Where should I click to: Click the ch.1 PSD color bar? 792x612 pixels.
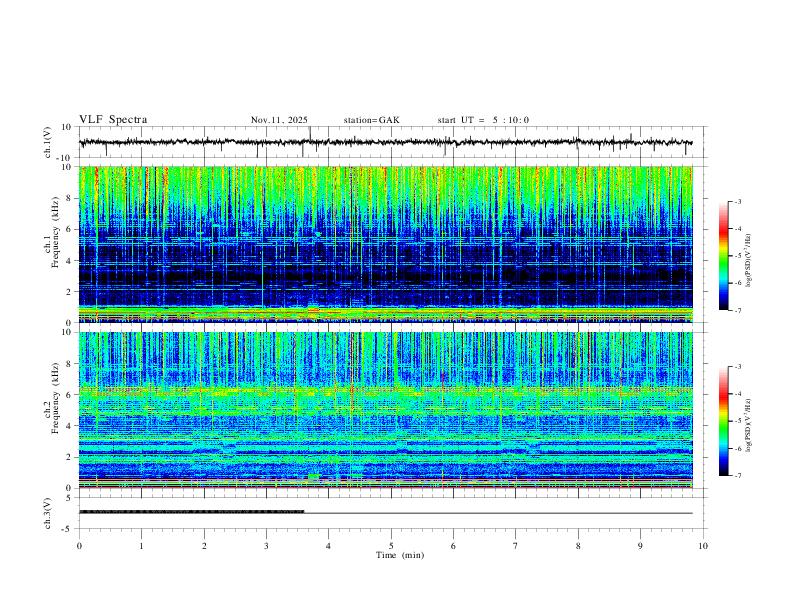(724, 256)
